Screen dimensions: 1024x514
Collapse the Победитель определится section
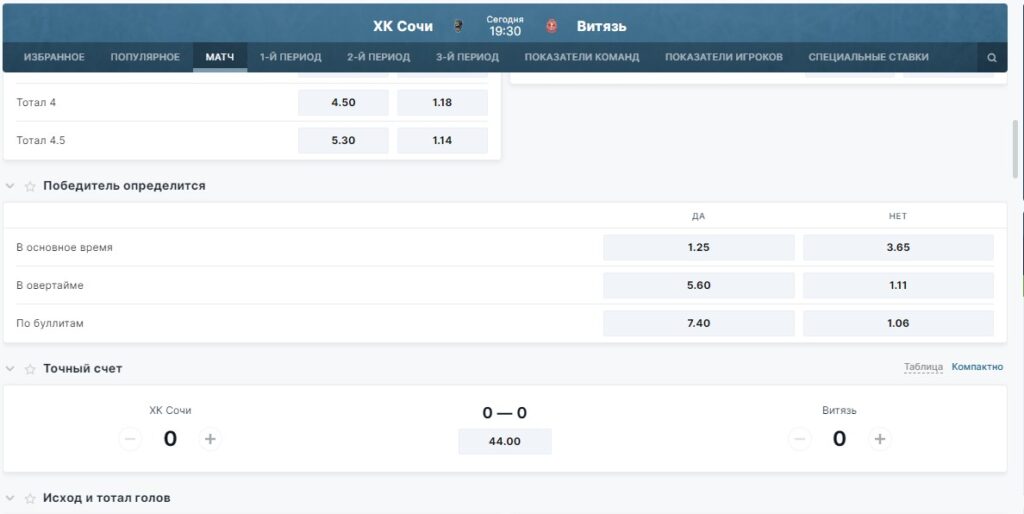click(x=10, y=186)
